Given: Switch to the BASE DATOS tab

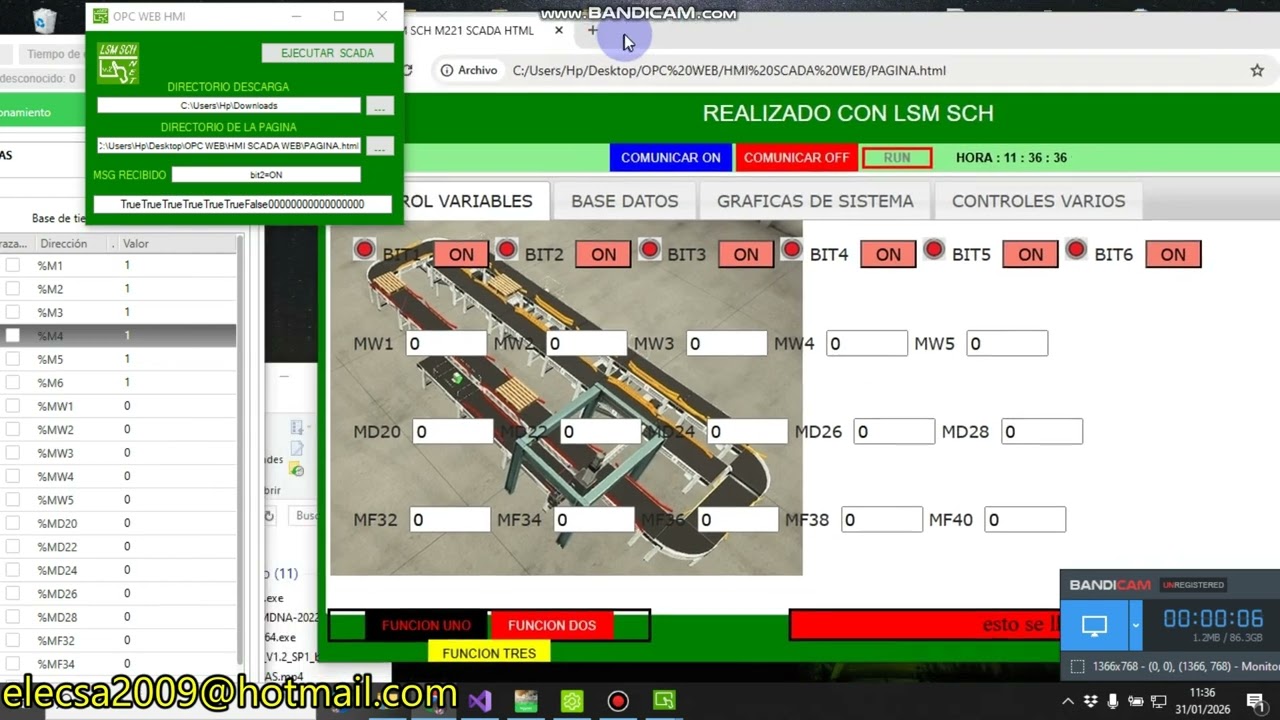Looking at the screenshot, I should 625,201.
